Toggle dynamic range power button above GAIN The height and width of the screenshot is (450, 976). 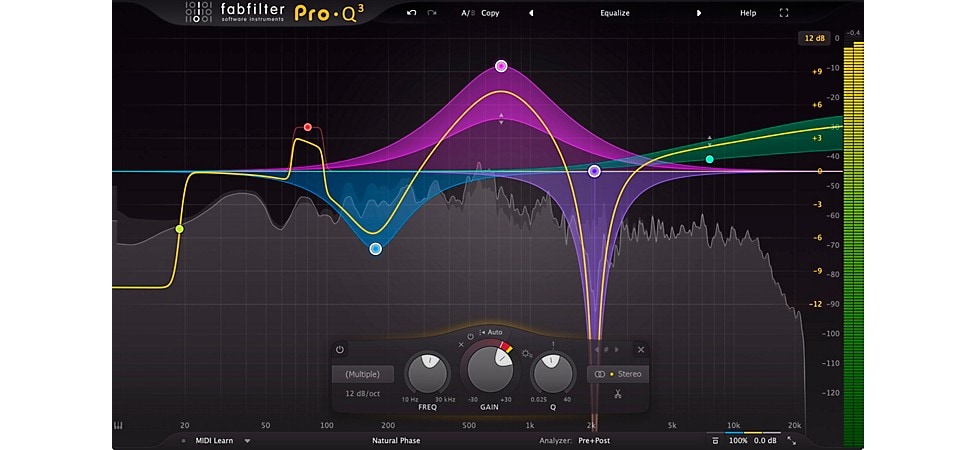point(471,336)
